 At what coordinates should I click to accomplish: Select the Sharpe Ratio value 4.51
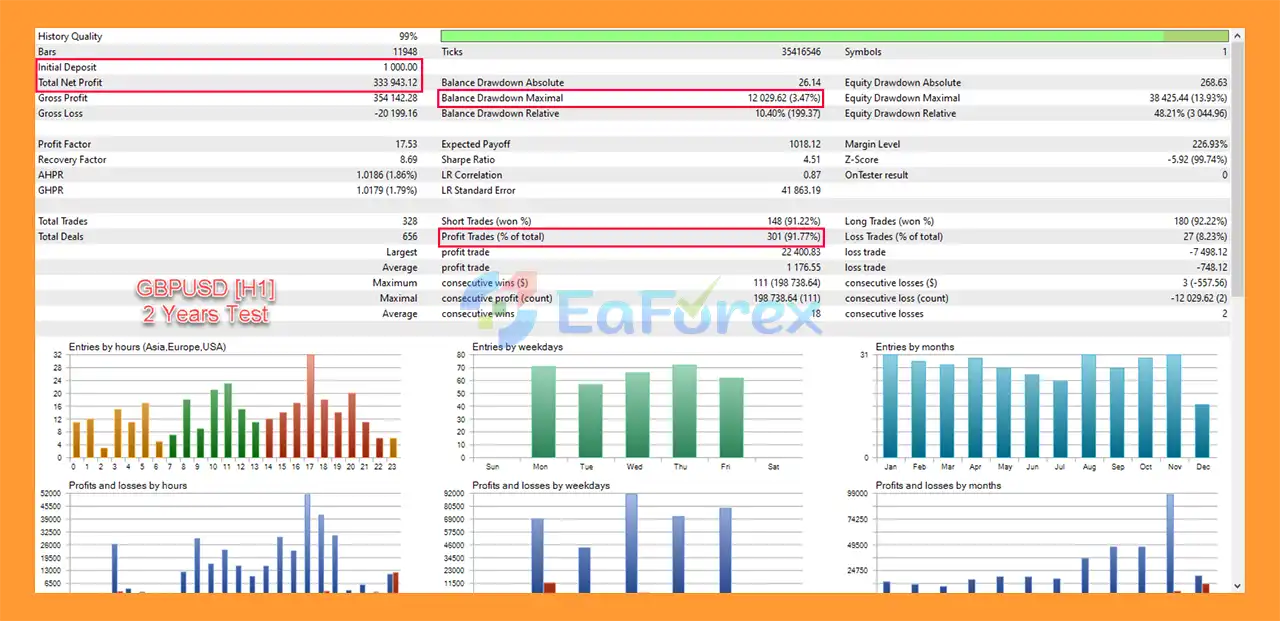tap(811, 160)
